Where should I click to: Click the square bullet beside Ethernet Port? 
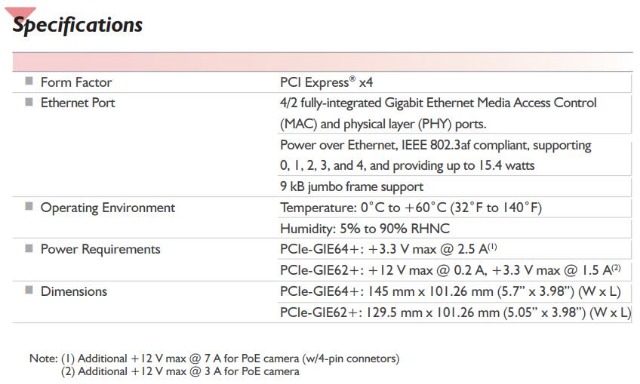pos(29,102)
